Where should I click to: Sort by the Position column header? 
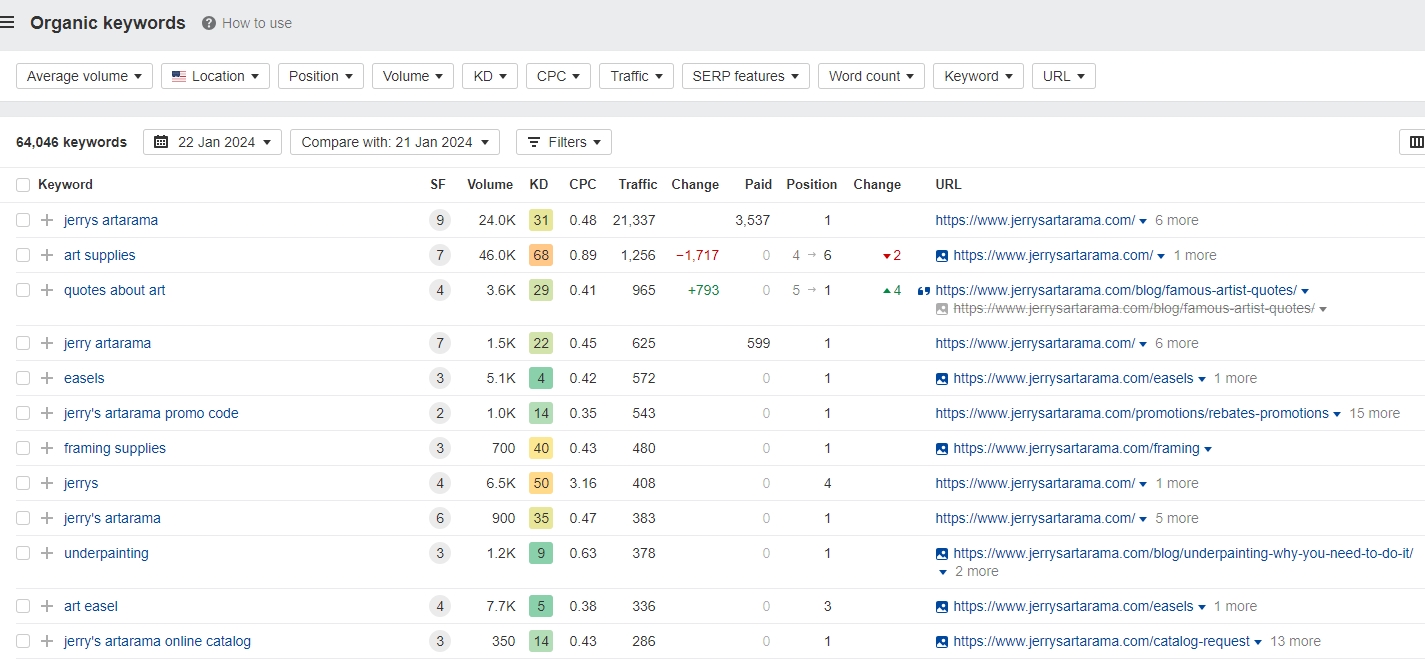pyautogui.click(x=812, y=184)
